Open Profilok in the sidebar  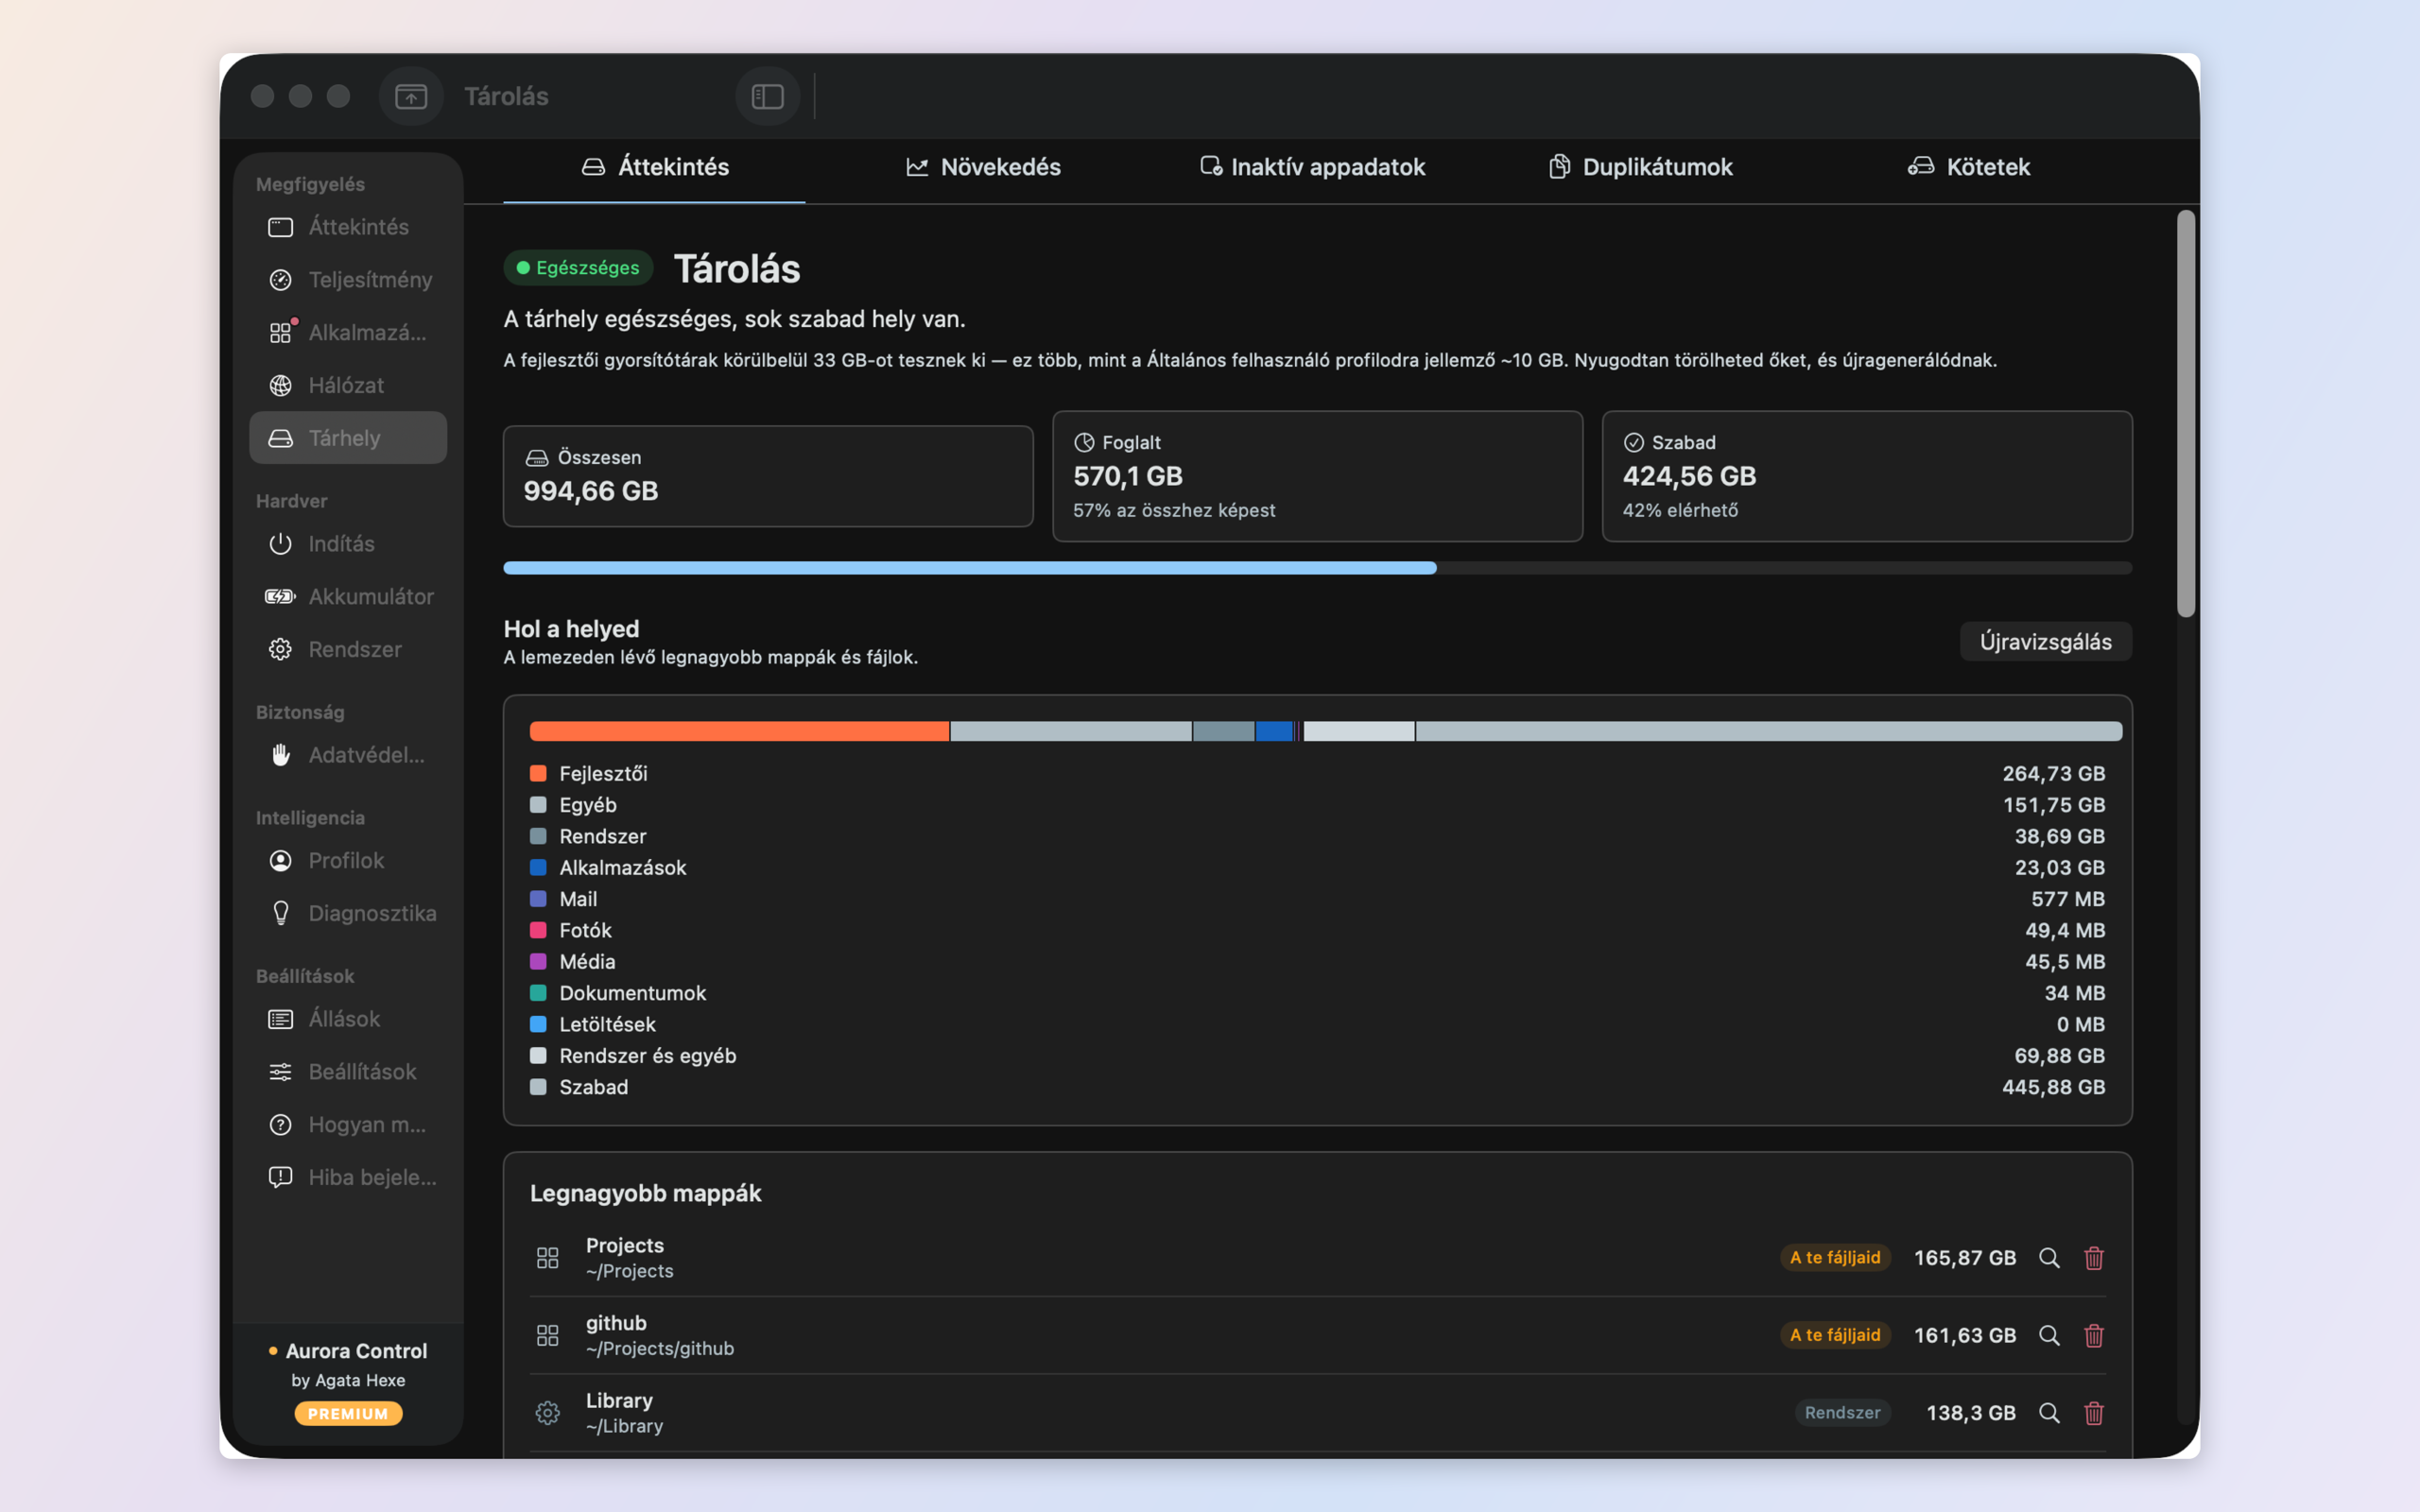[348, 860]
